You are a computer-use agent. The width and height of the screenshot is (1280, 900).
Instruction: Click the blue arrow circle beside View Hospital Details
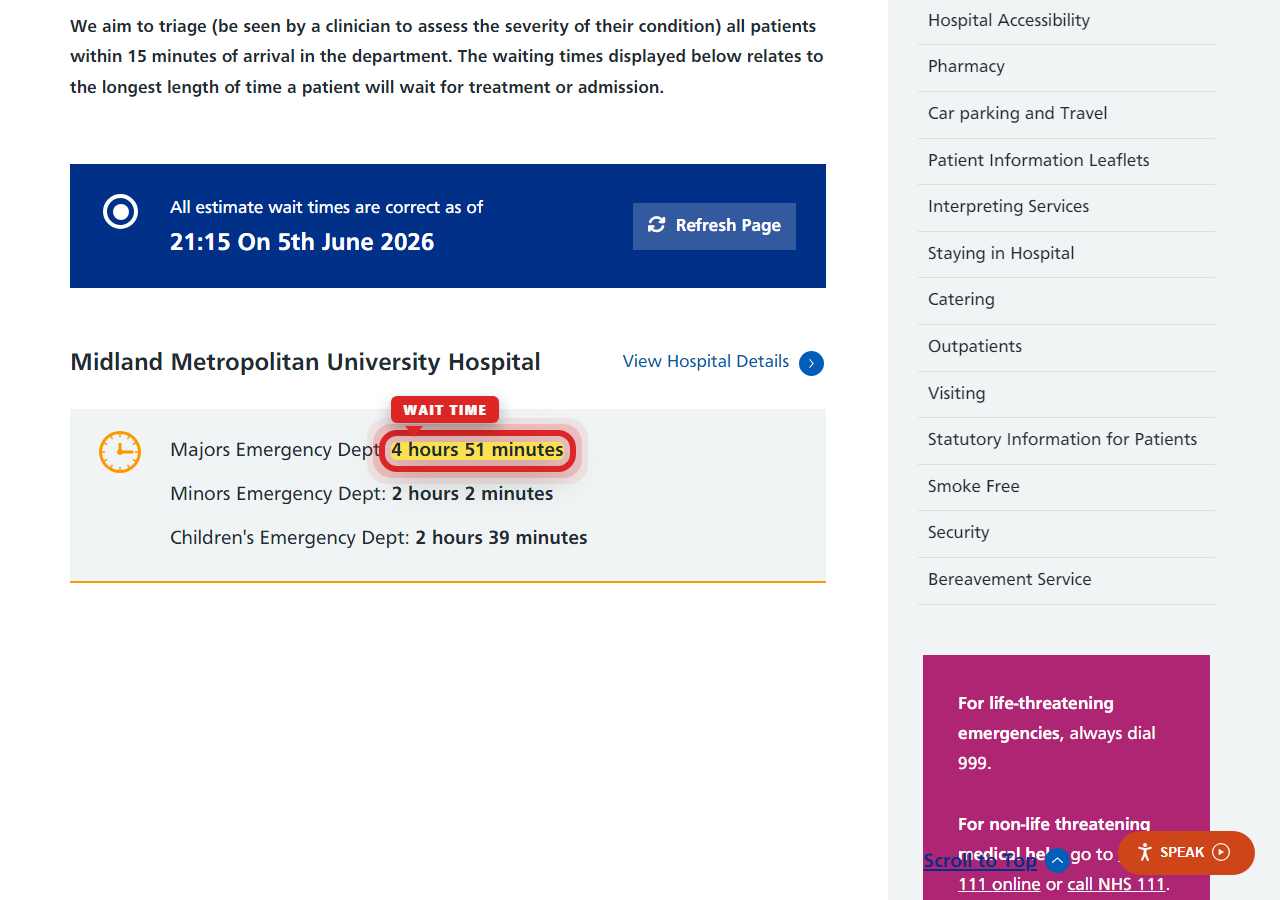[811, 363]
